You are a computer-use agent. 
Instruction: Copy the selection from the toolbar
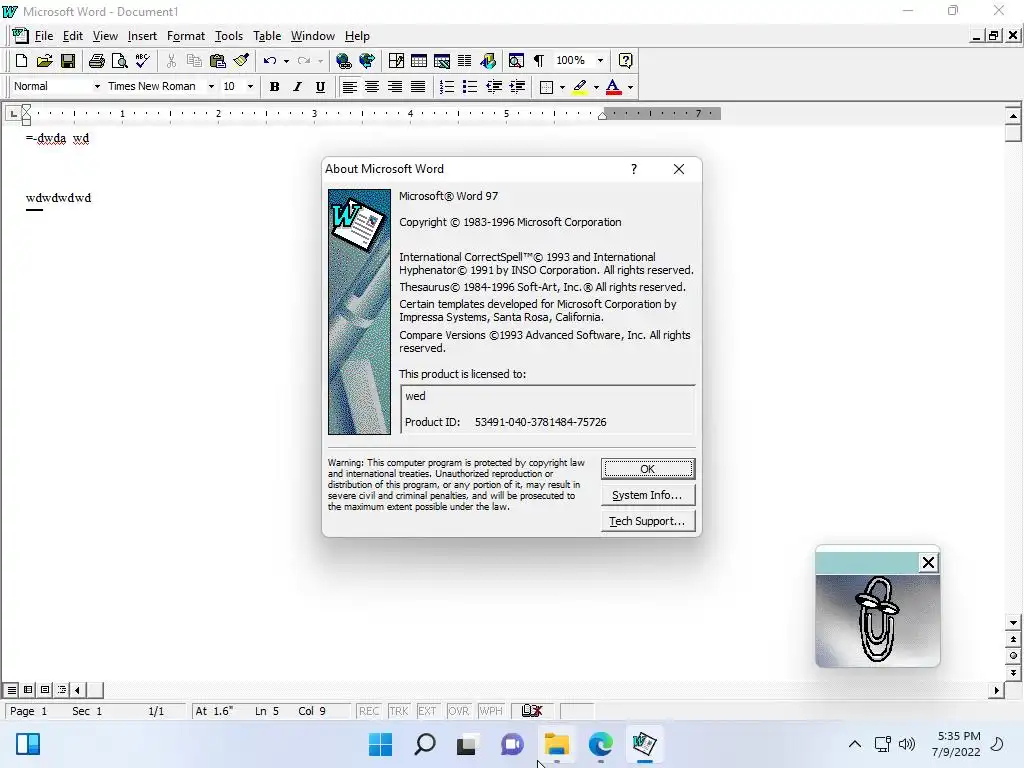[194, 61]
